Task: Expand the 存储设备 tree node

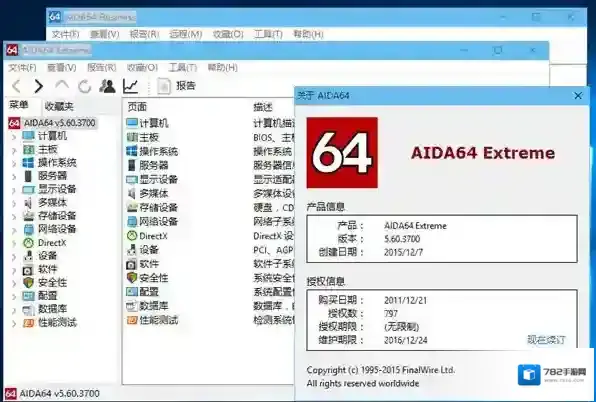Action: point(14,217)
